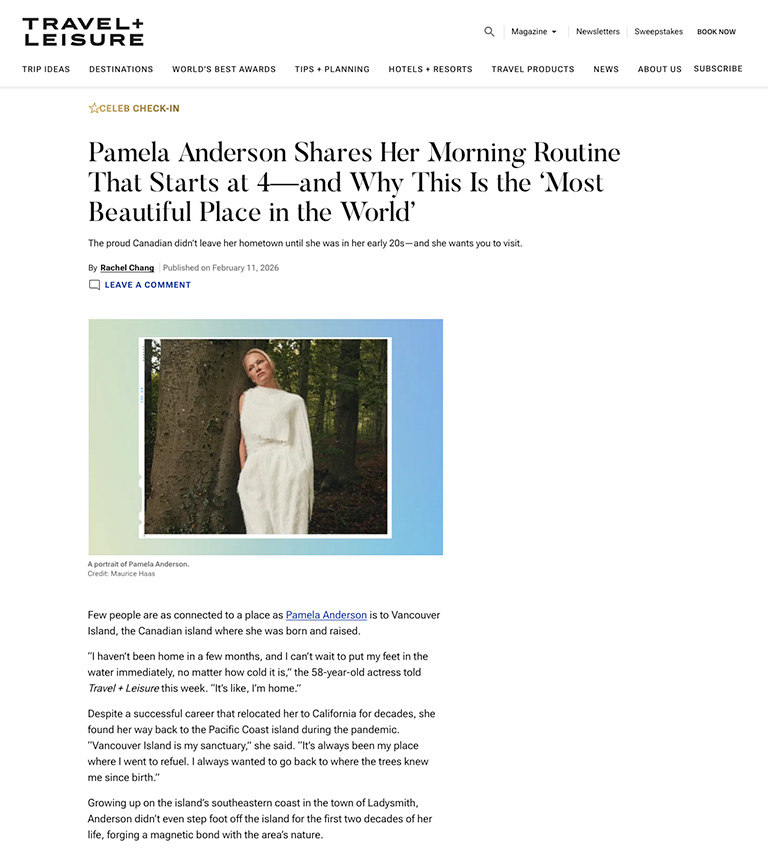Go to the Sweepstakes page
The width and height of the screenshot is (768, 864).
tap(658, 31)
